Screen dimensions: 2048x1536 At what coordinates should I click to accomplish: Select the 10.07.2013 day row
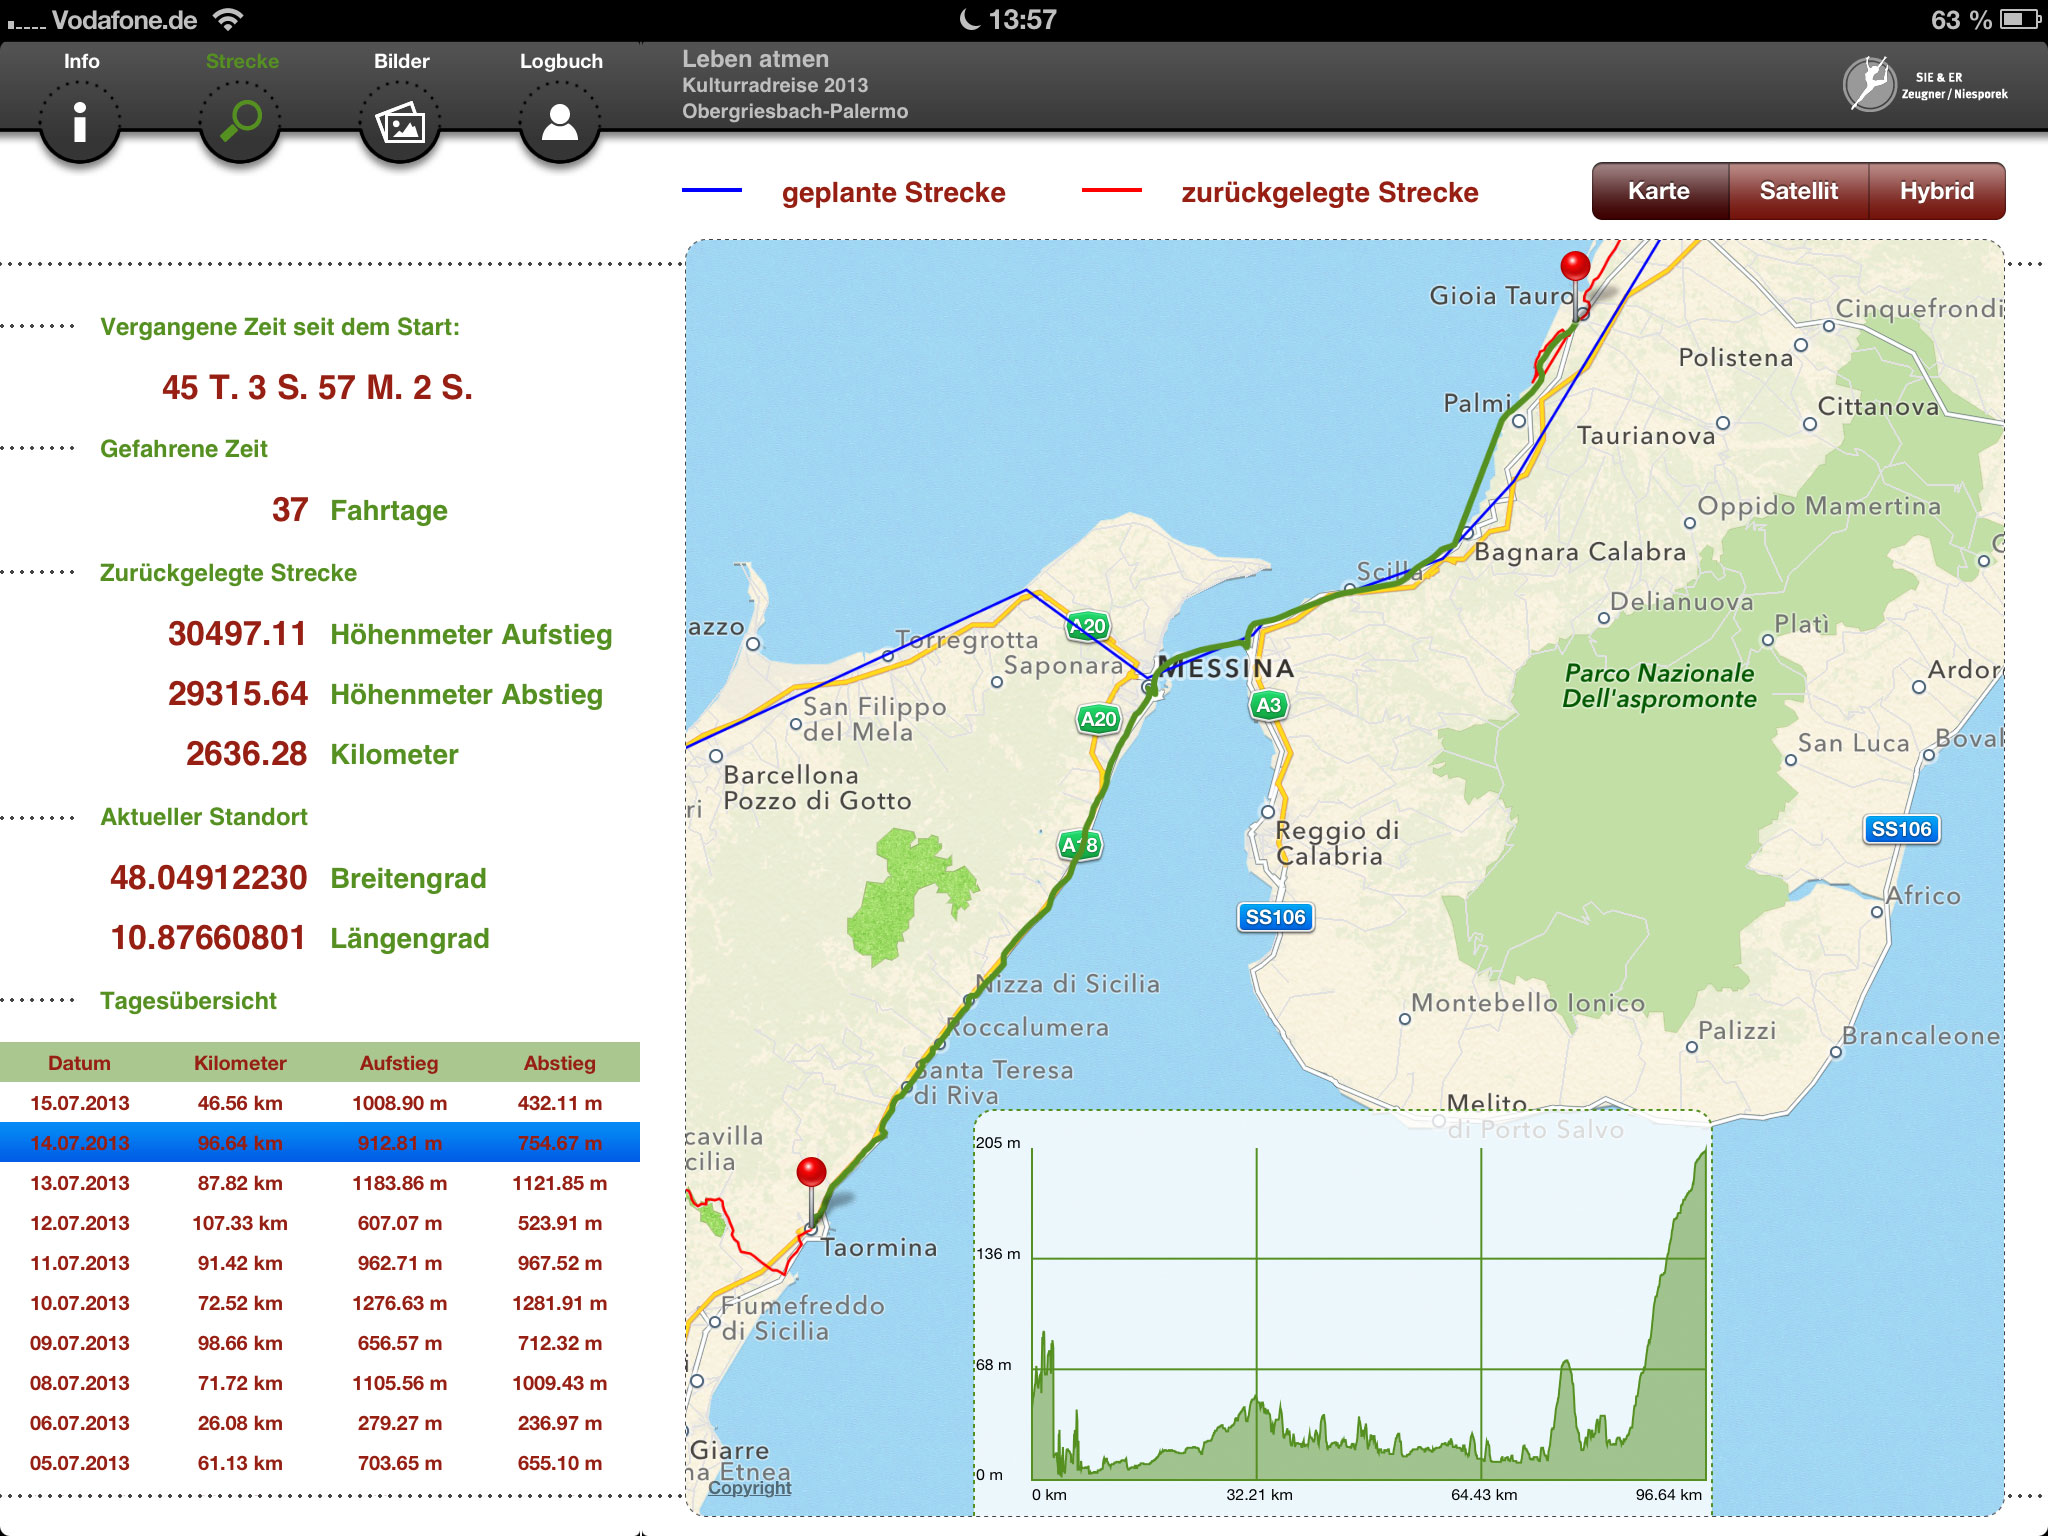tap(320, 1303)
